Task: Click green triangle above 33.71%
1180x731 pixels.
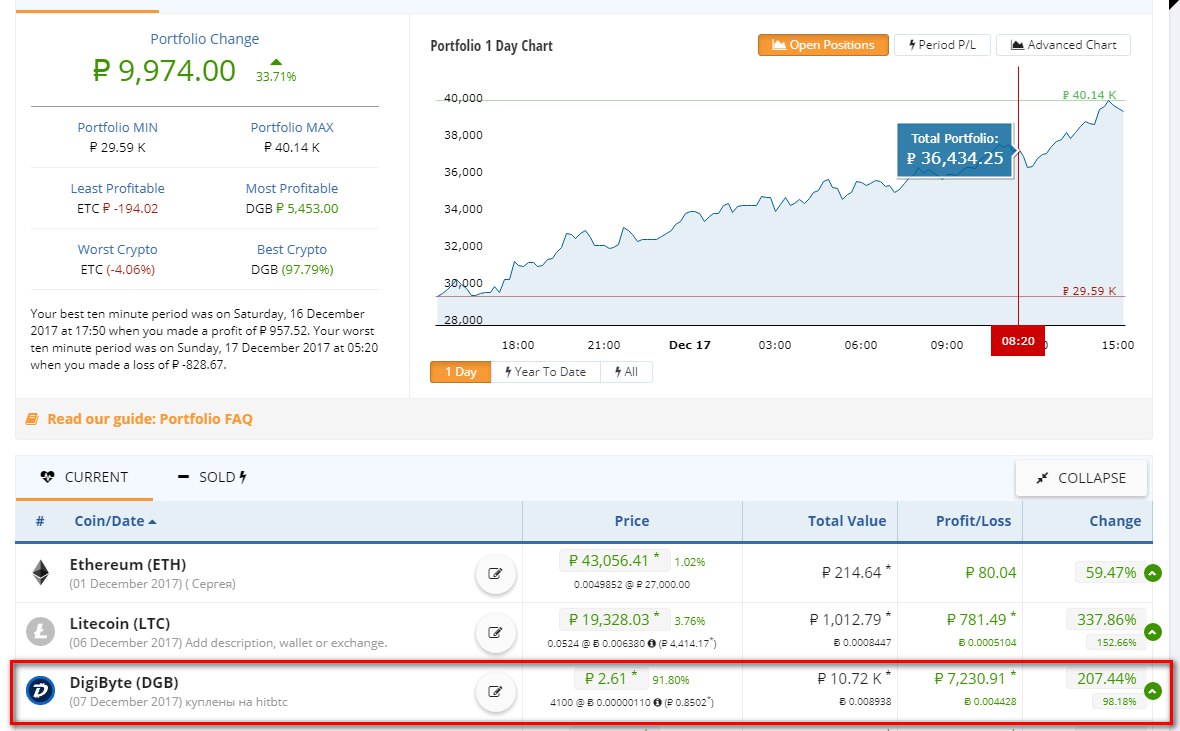Action: [x=276, y=62]
